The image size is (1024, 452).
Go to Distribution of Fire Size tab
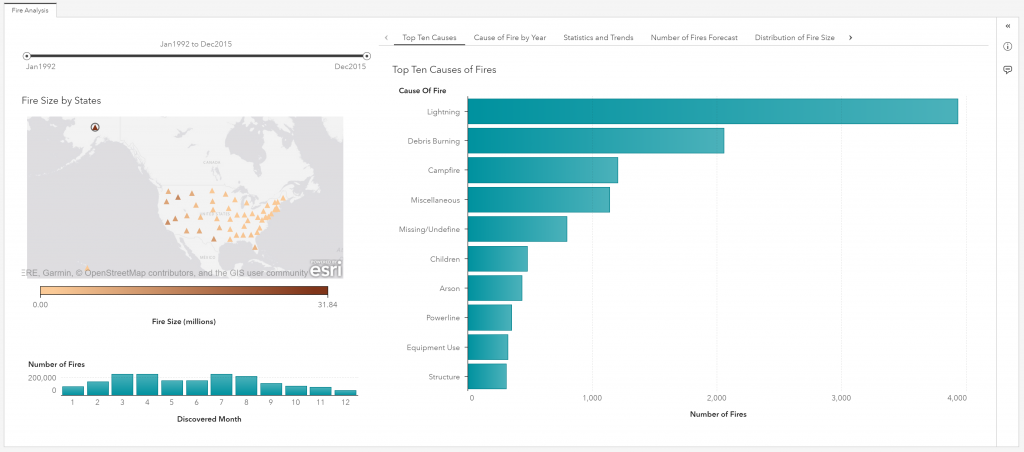pos(794,37)
